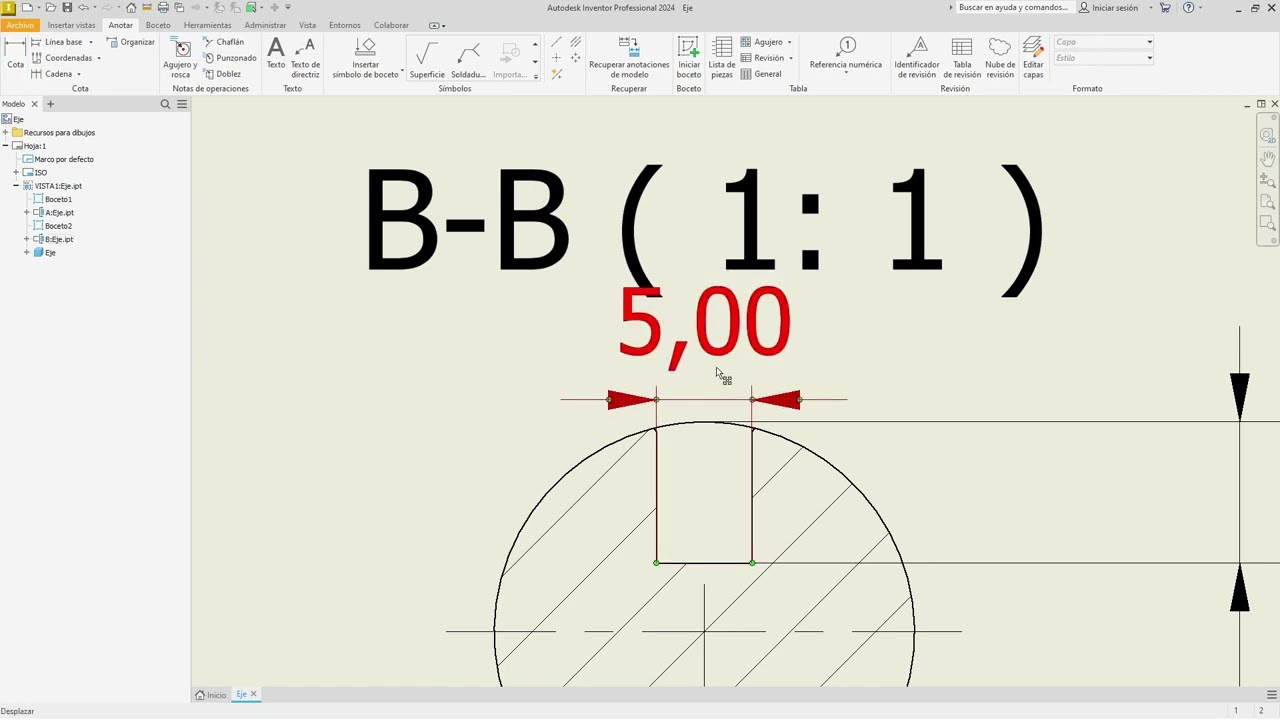The height and width of the screenshot is (720, 1280).
Task: Click Iniciar sesión sign-in button
Action: tap(1109, 7)
